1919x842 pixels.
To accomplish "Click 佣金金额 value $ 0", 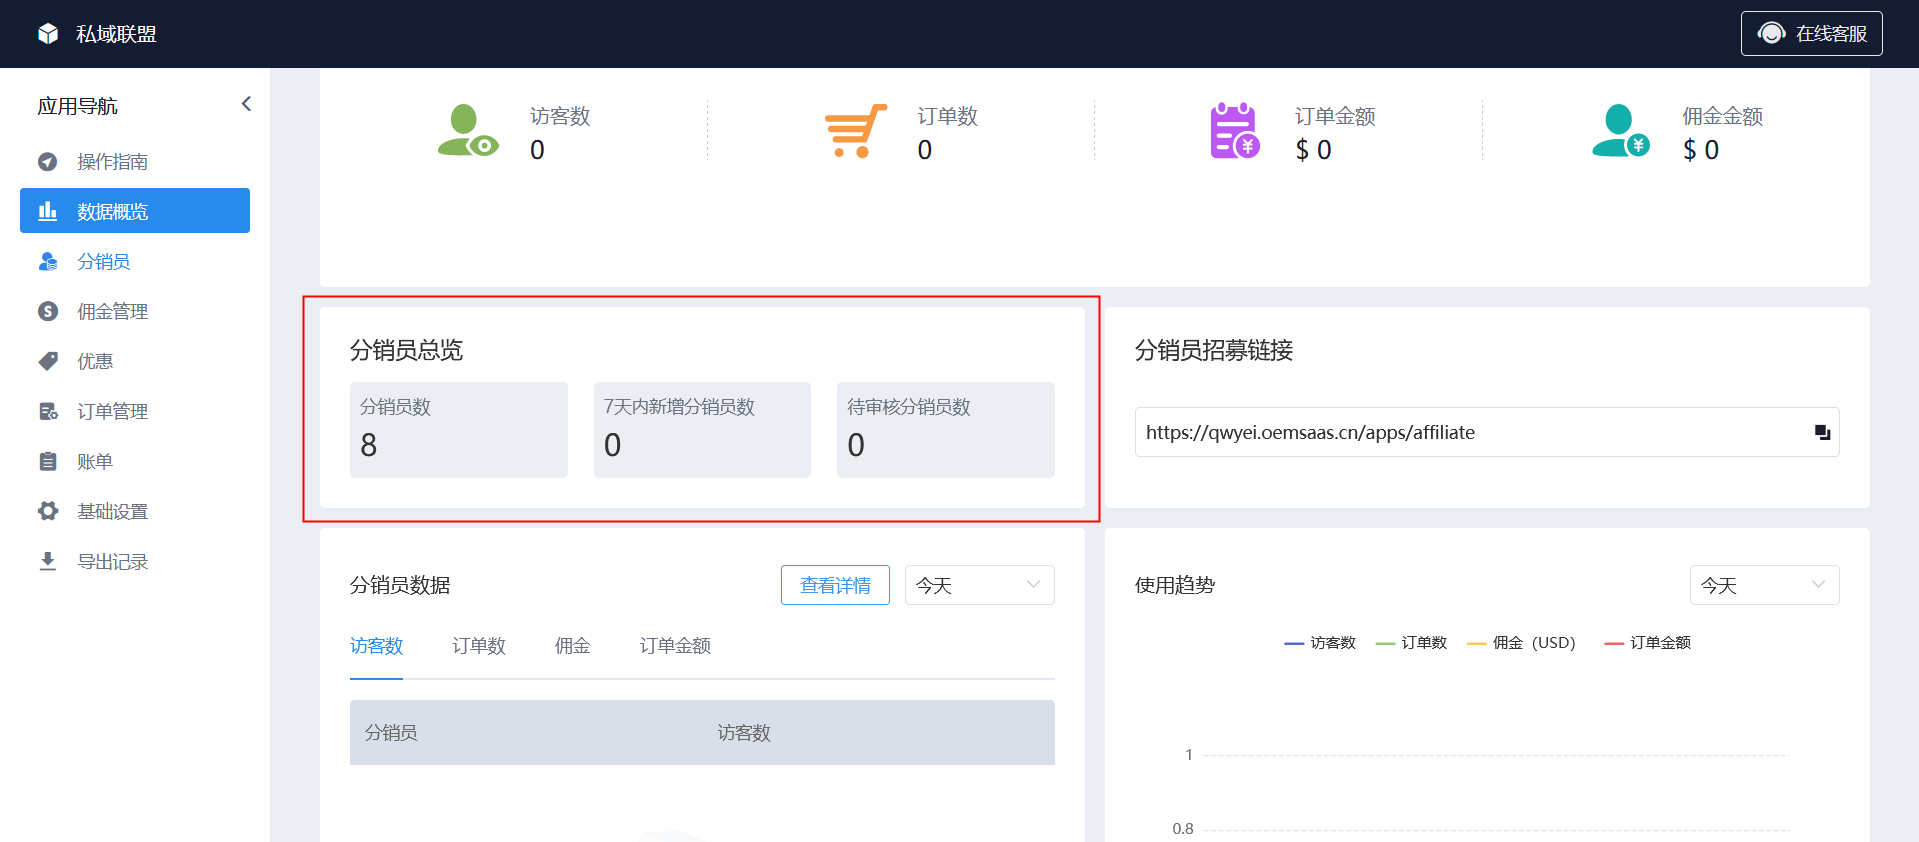I will 1701,150.
